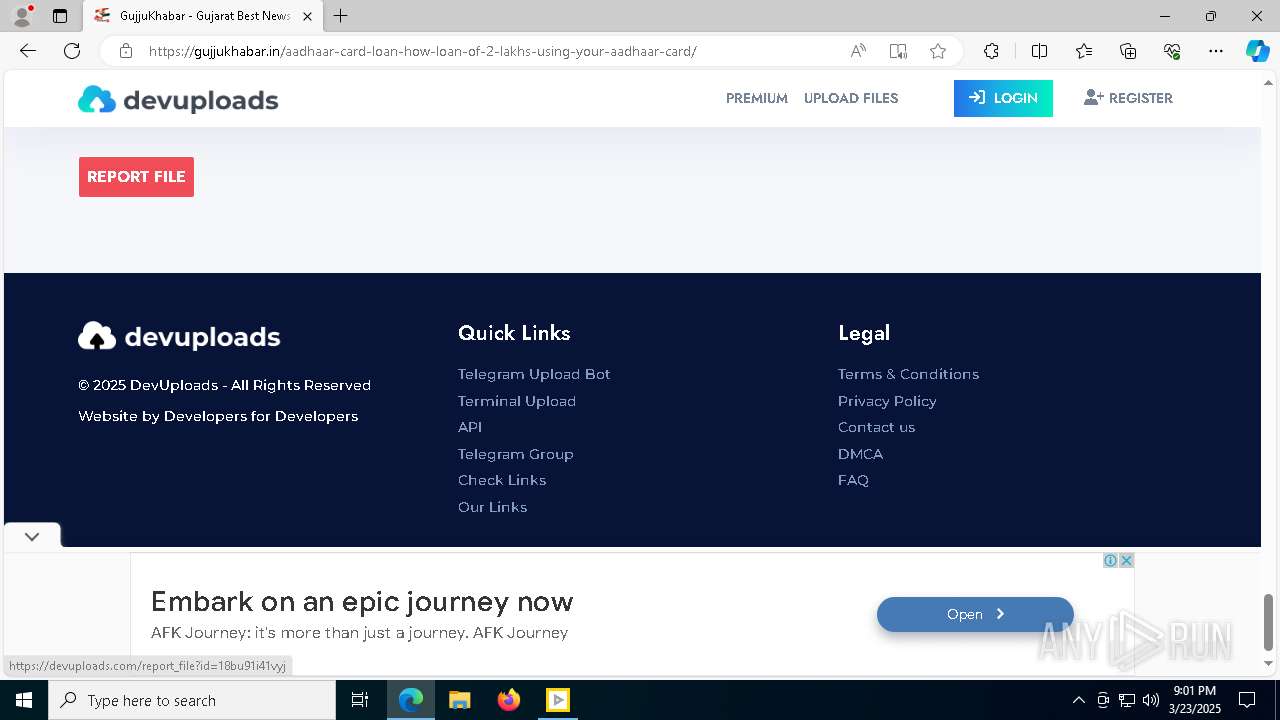This screenshot has height=720, width=1280.
Task: Close the GujjuKhabar browser tab
Action: [x=308, y=16]
